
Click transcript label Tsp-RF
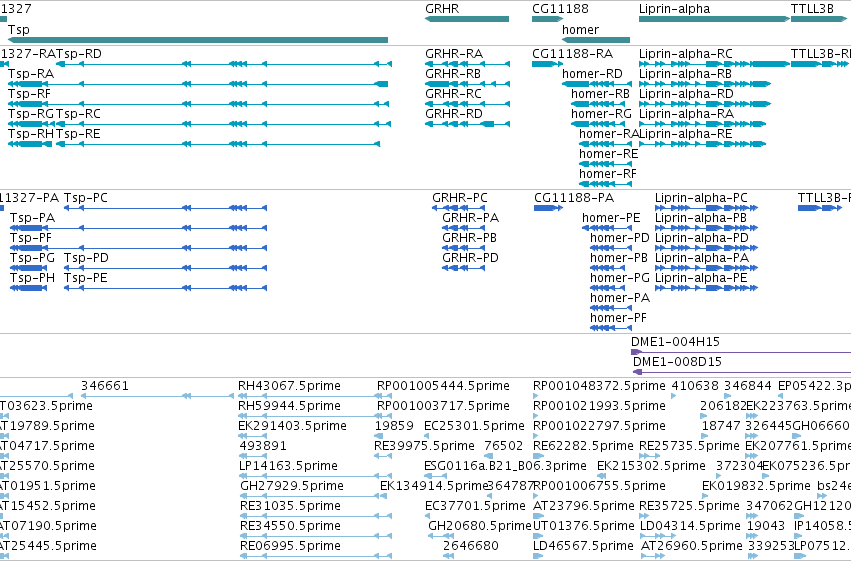[x=29, y=94]
